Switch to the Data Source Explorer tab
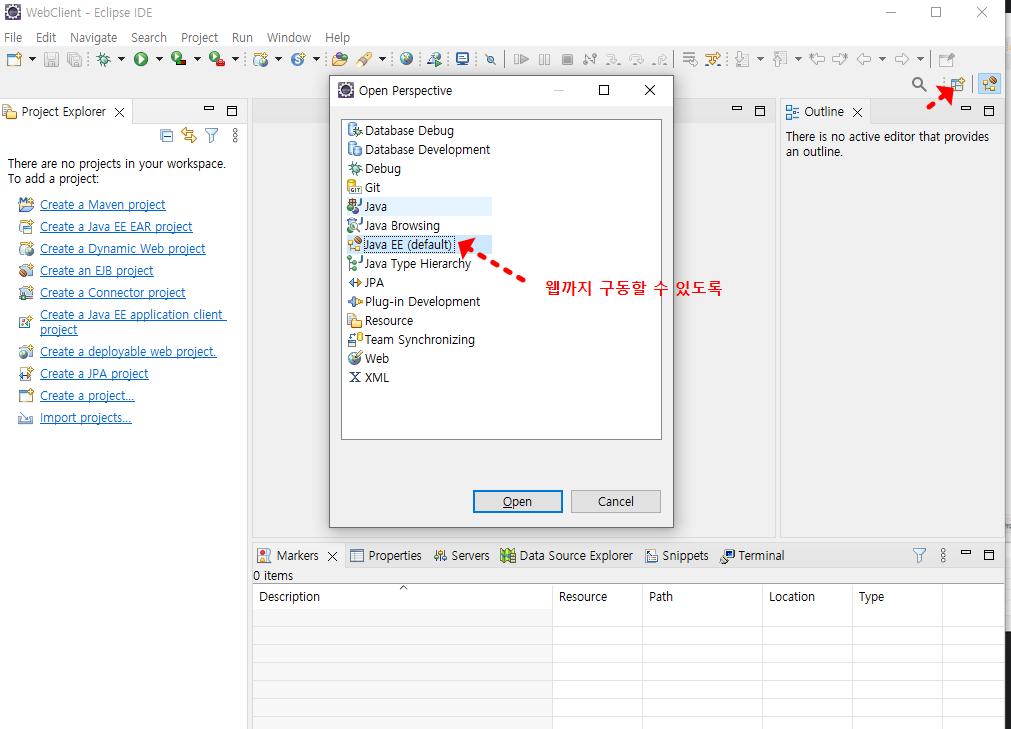This screenshot has width=1011, height=729. tap(567, 556)
